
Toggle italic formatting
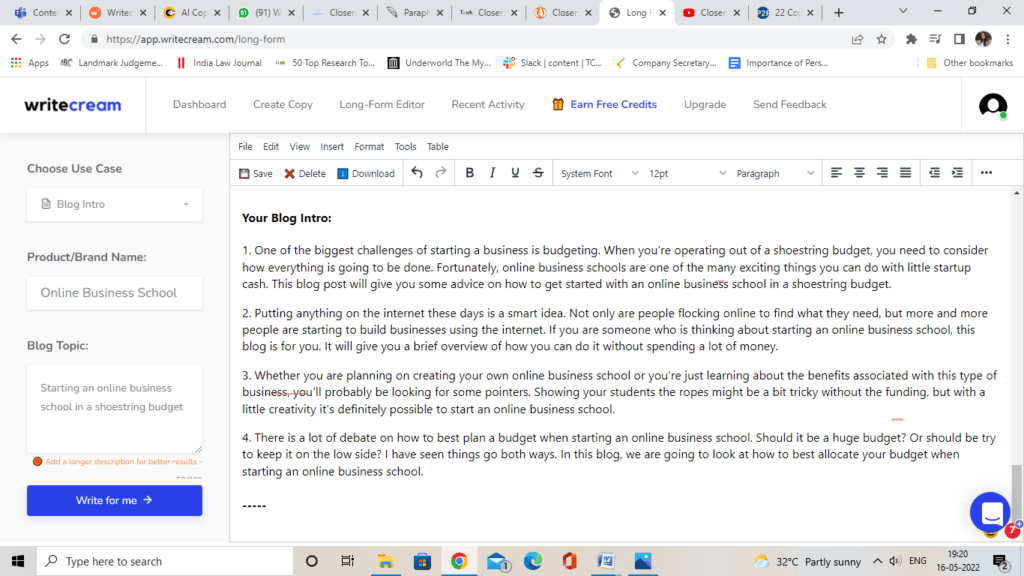(492, 173)
